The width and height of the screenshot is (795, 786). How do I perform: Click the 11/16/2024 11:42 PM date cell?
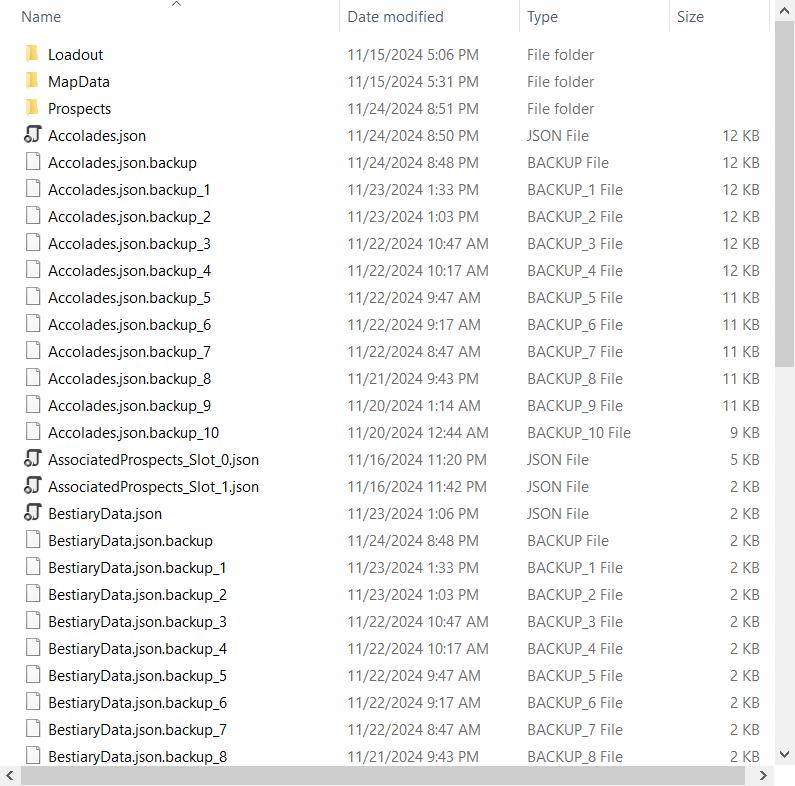click(x=417, y=486)
